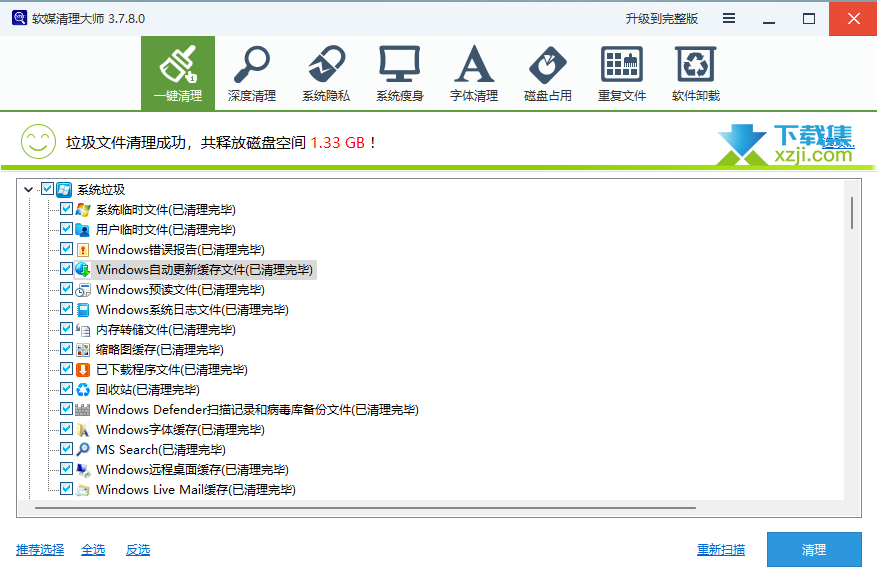
Task: Click the 已下载程序文件 orange download icon
Action: pos(83,370)
